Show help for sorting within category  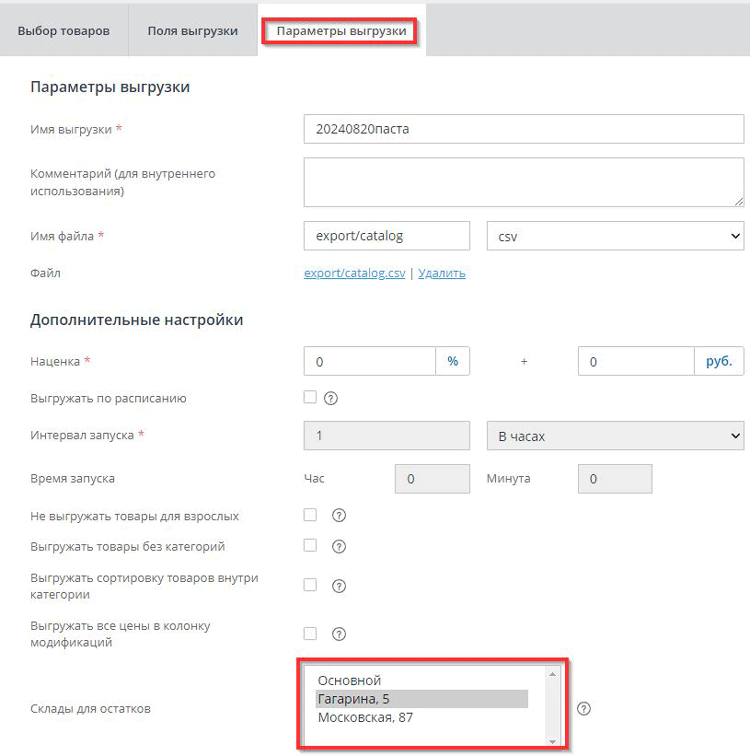(339, 586)
